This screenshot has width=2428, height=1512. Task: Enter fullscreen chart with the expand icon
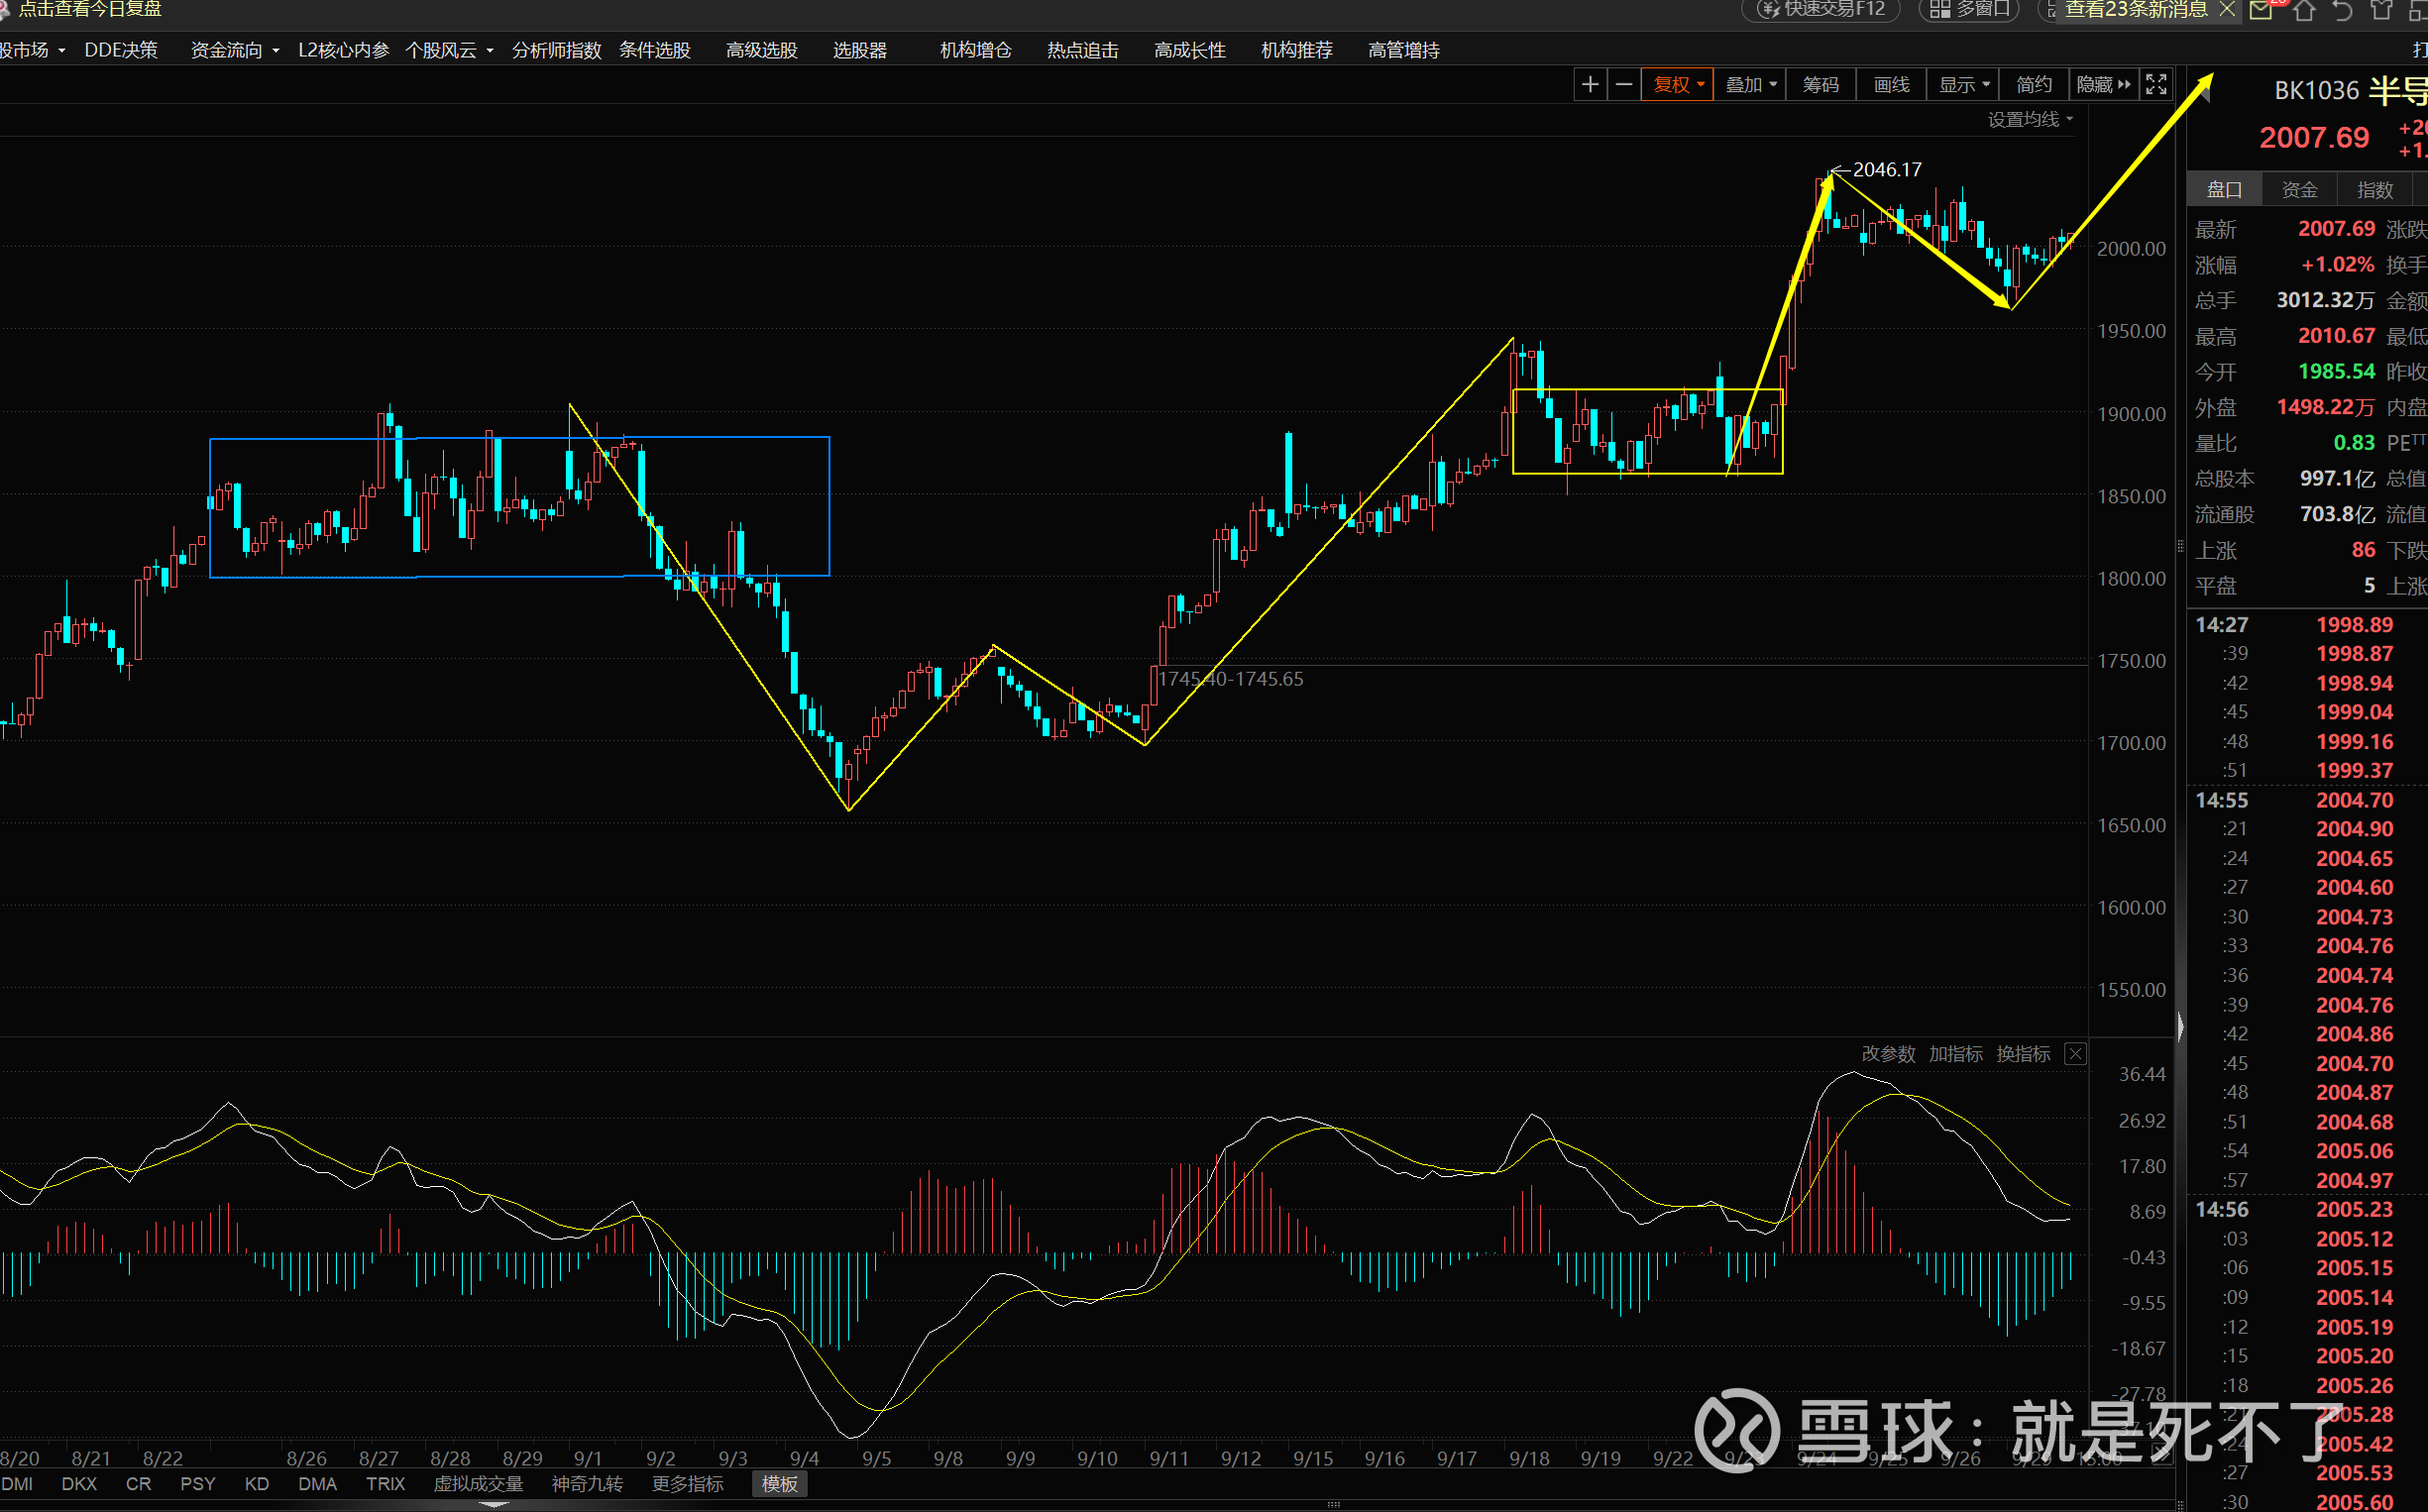2156,85
